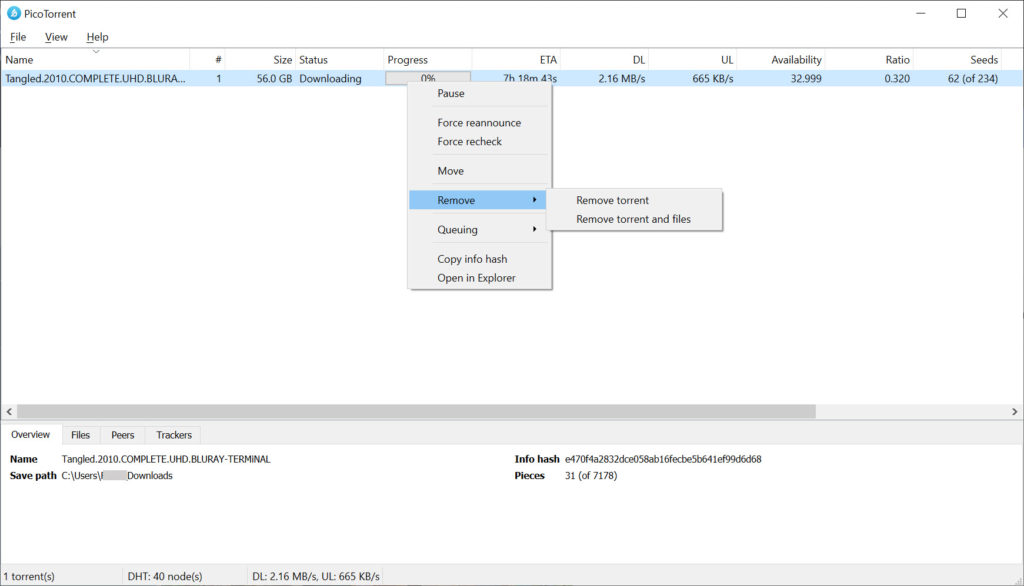This screenshot has width=1024, height=586.
Task: Sort torrents by Seeds column header
Action: pos(957,59)
